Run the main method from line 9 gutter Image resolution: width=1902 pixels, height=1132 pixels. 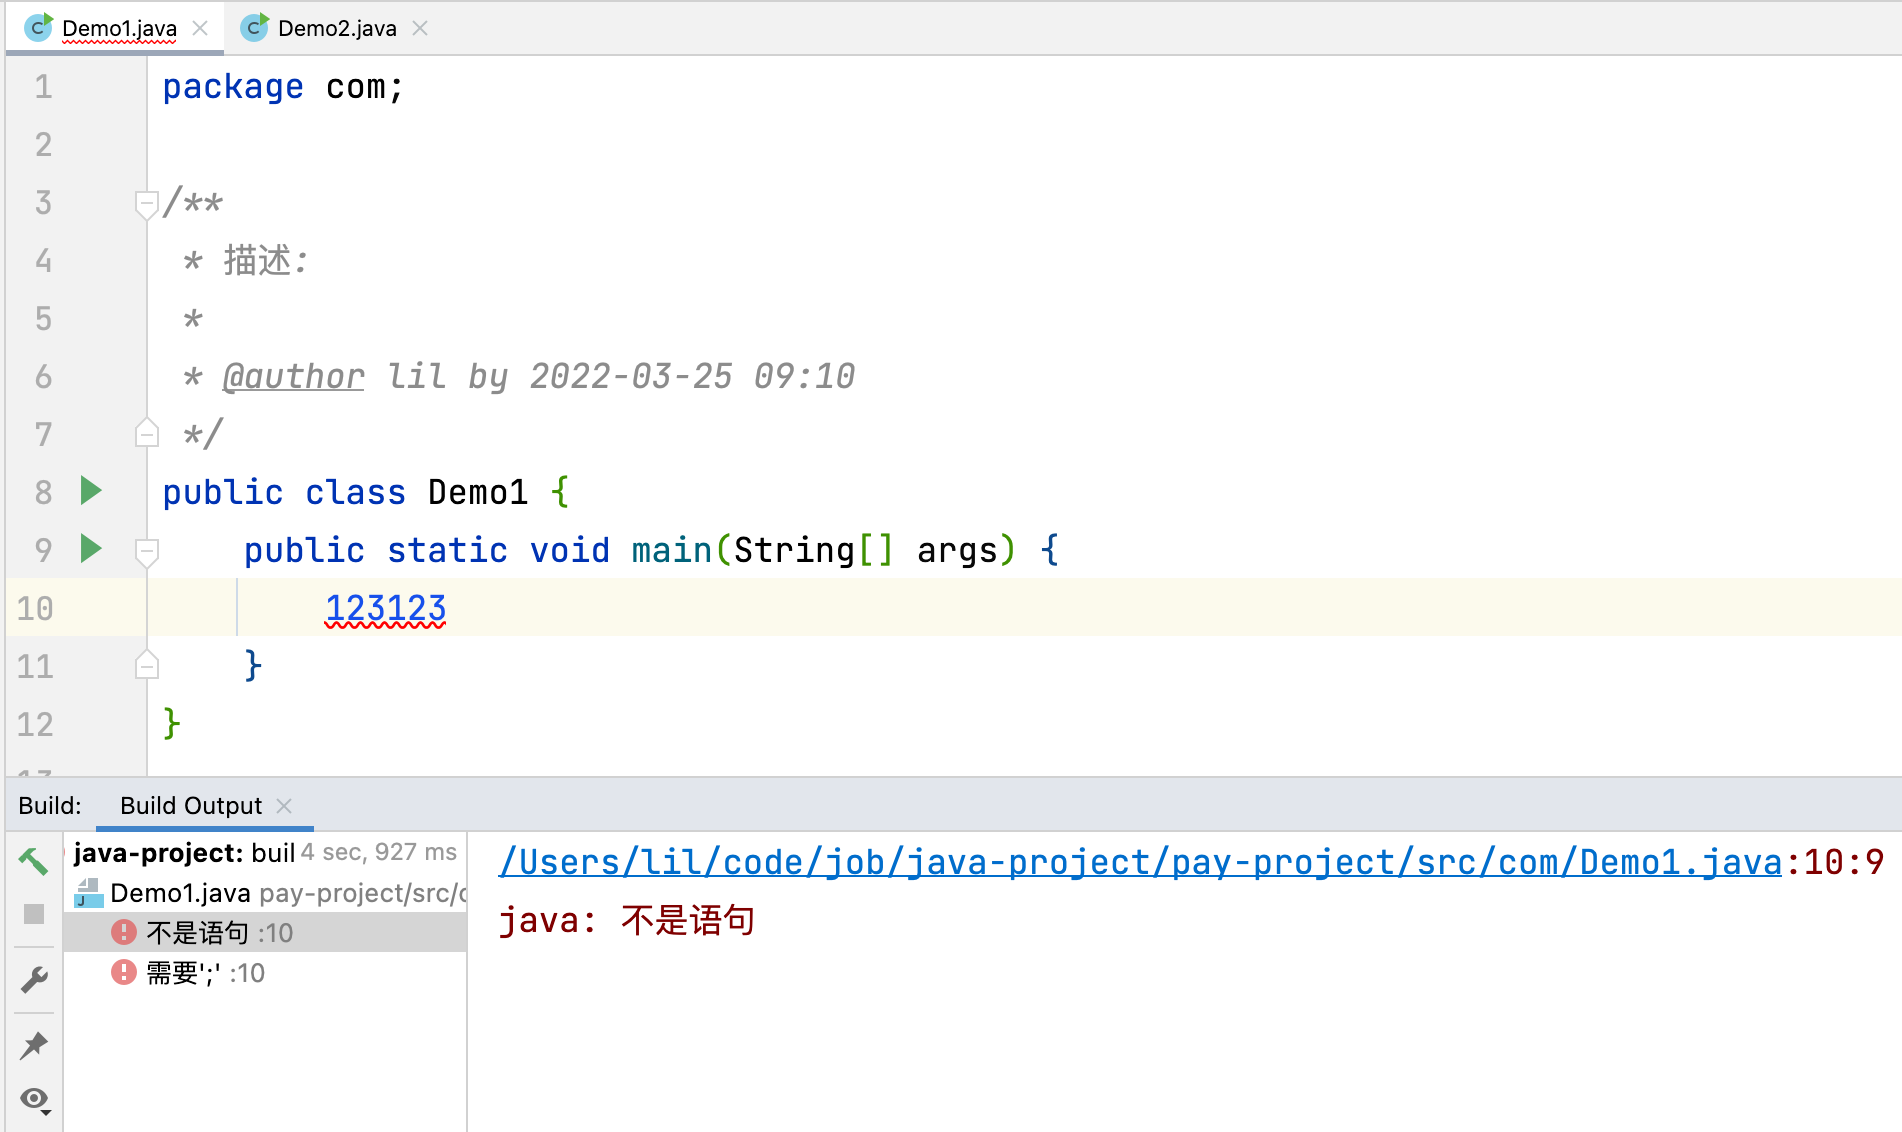pyautogui.click(x=90, y=549)
